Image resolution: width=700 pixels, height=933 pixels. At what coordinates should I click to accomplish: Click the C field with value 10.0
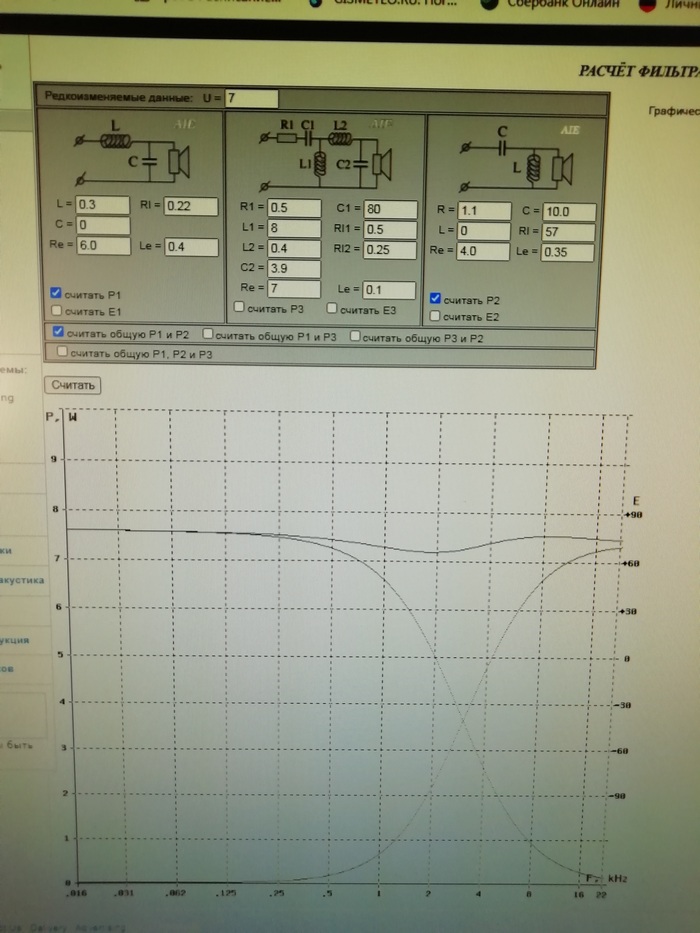click(569, 212)
